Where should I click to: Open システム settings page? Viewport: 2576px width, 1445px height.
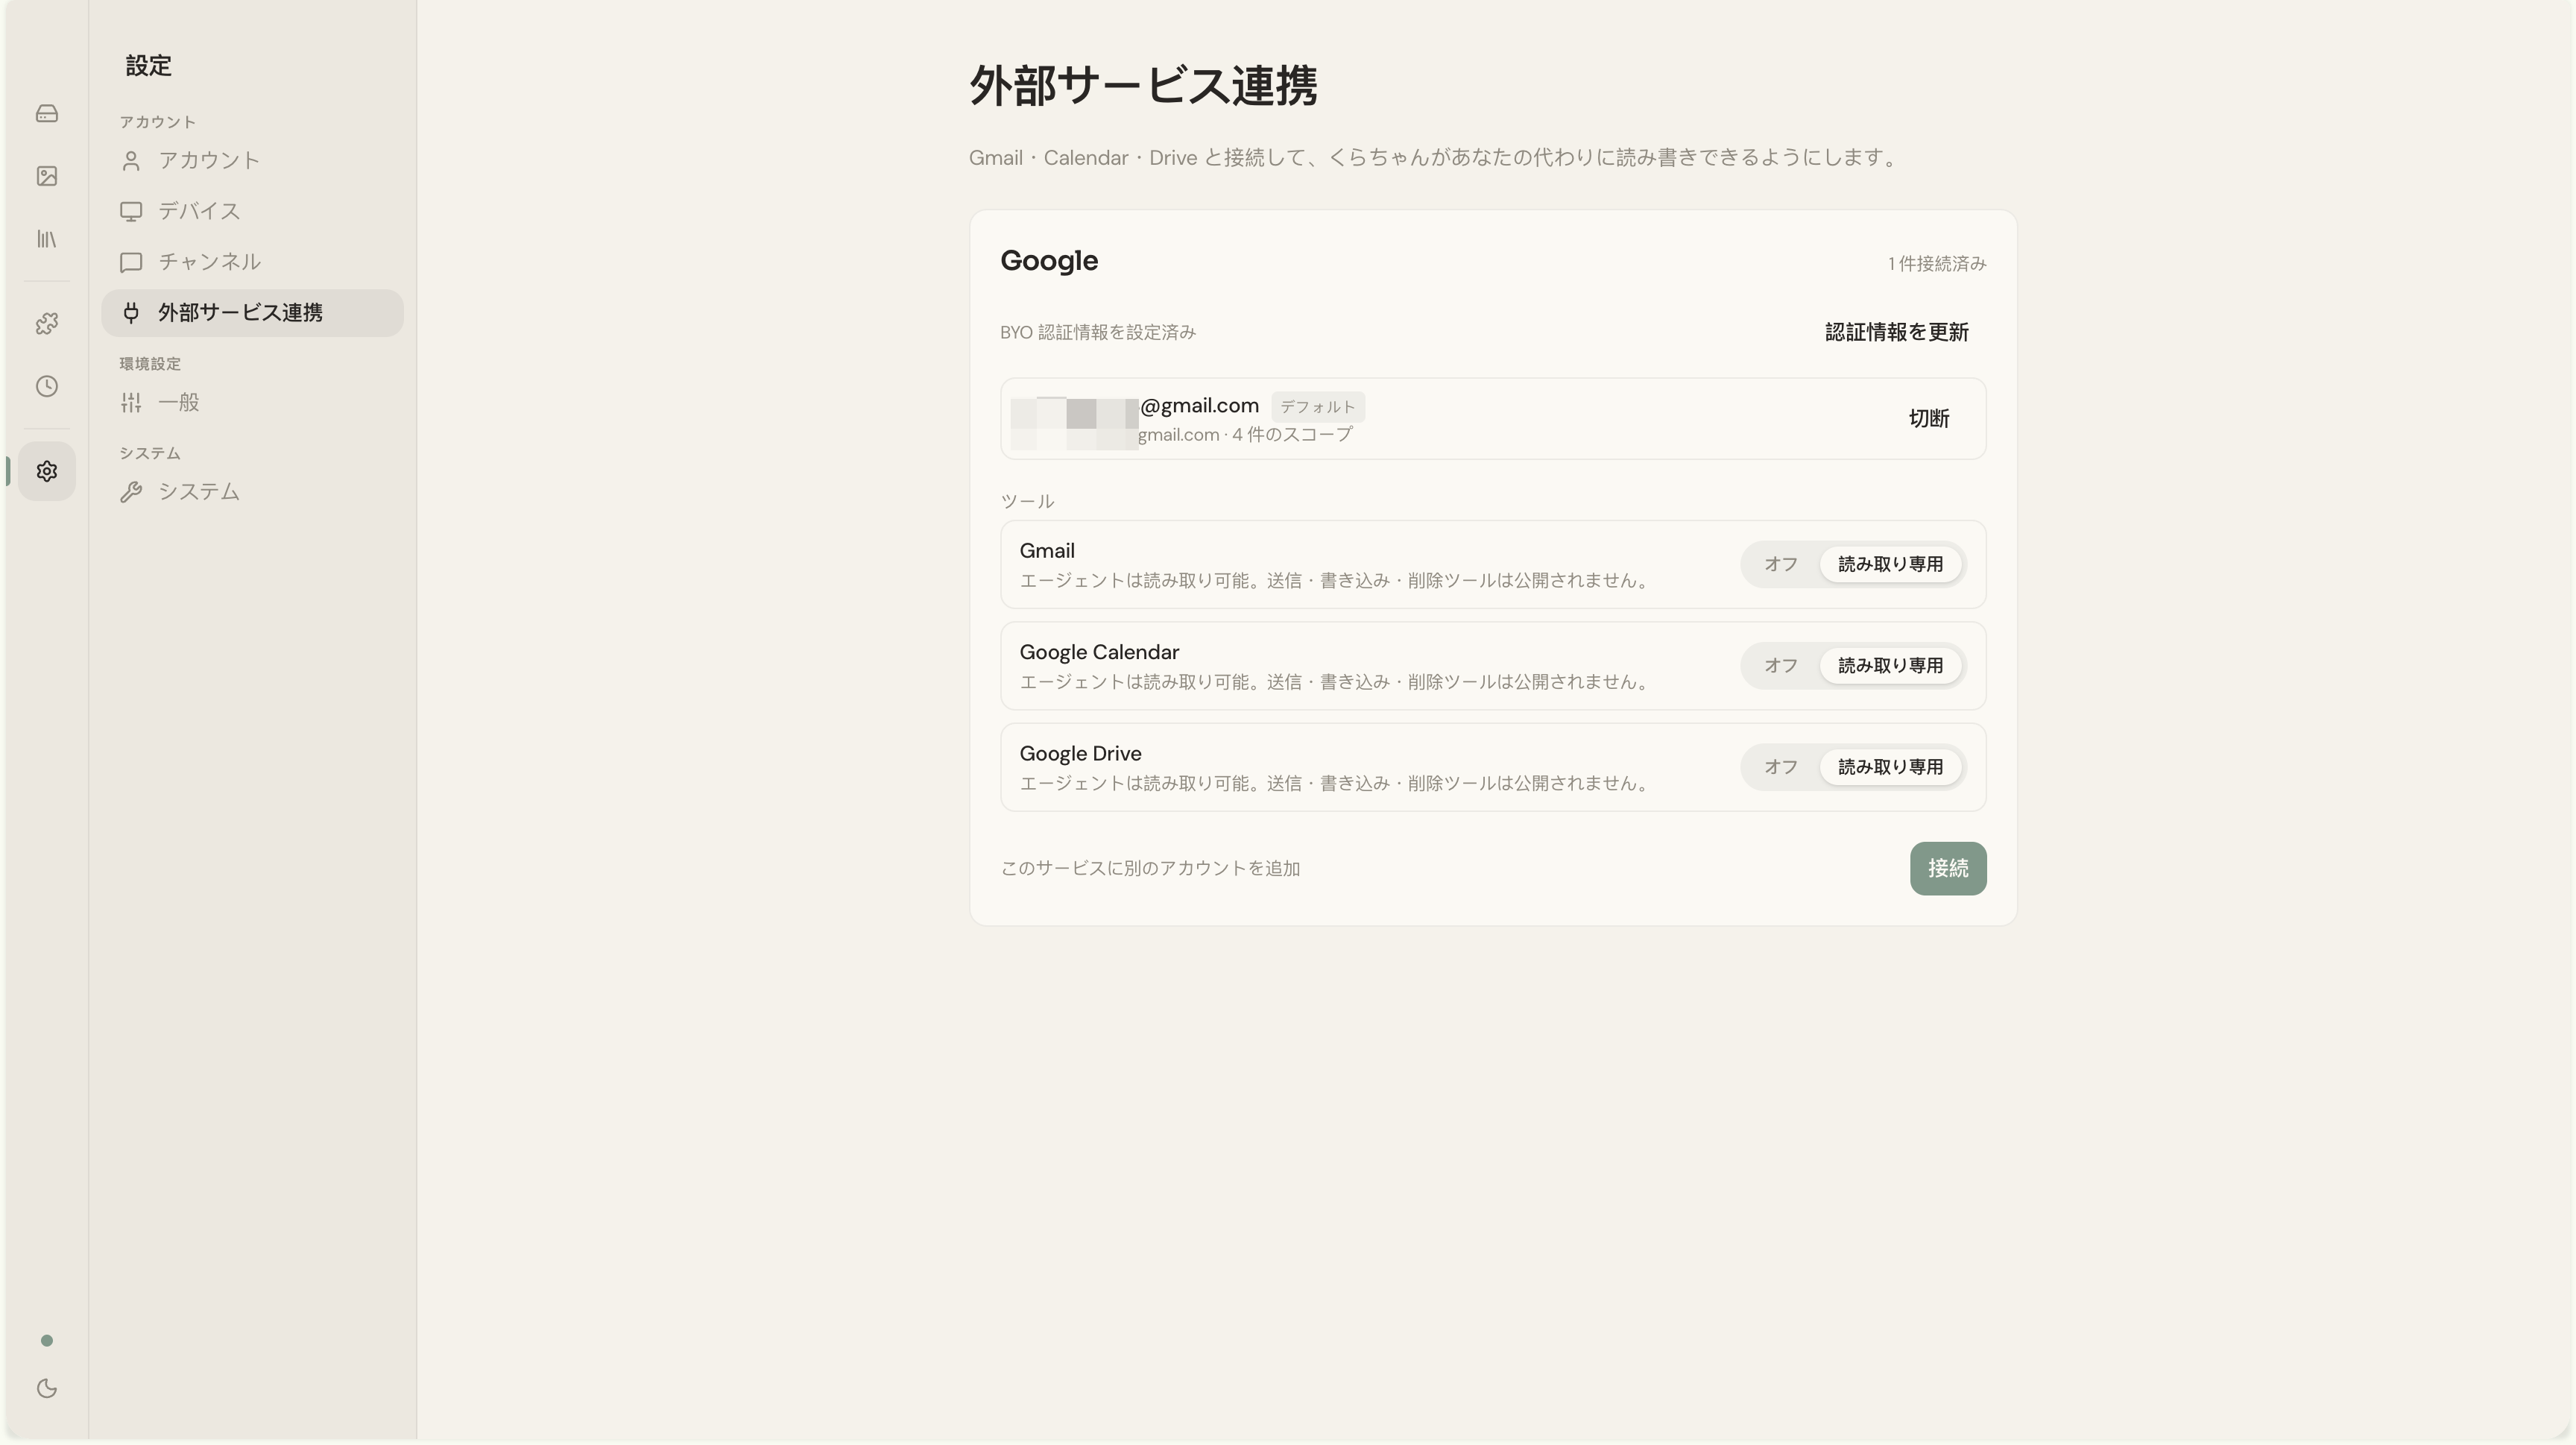point(252,492)
